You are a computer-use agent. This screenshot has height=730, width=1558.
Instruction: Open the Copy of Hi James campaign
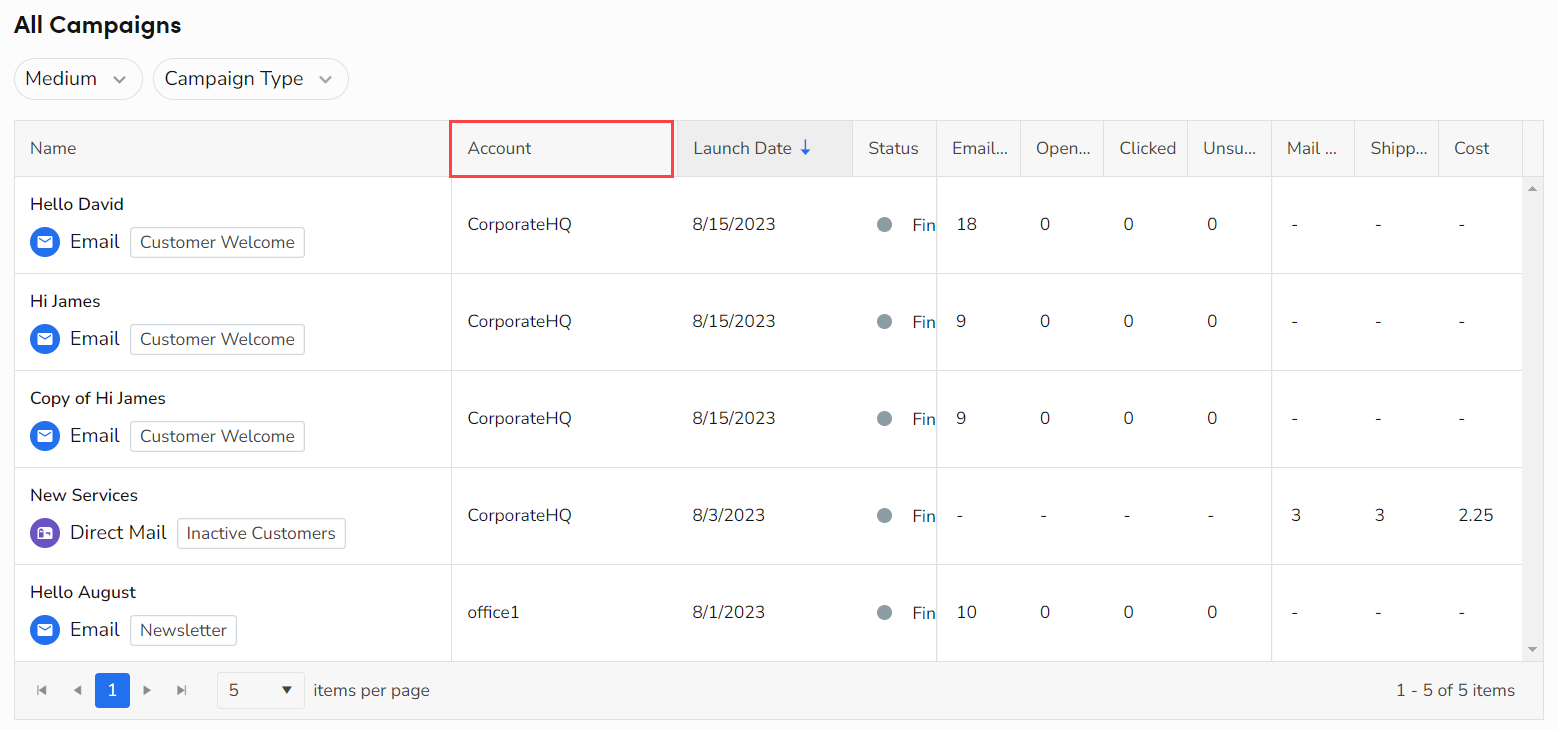click(98, 398)
